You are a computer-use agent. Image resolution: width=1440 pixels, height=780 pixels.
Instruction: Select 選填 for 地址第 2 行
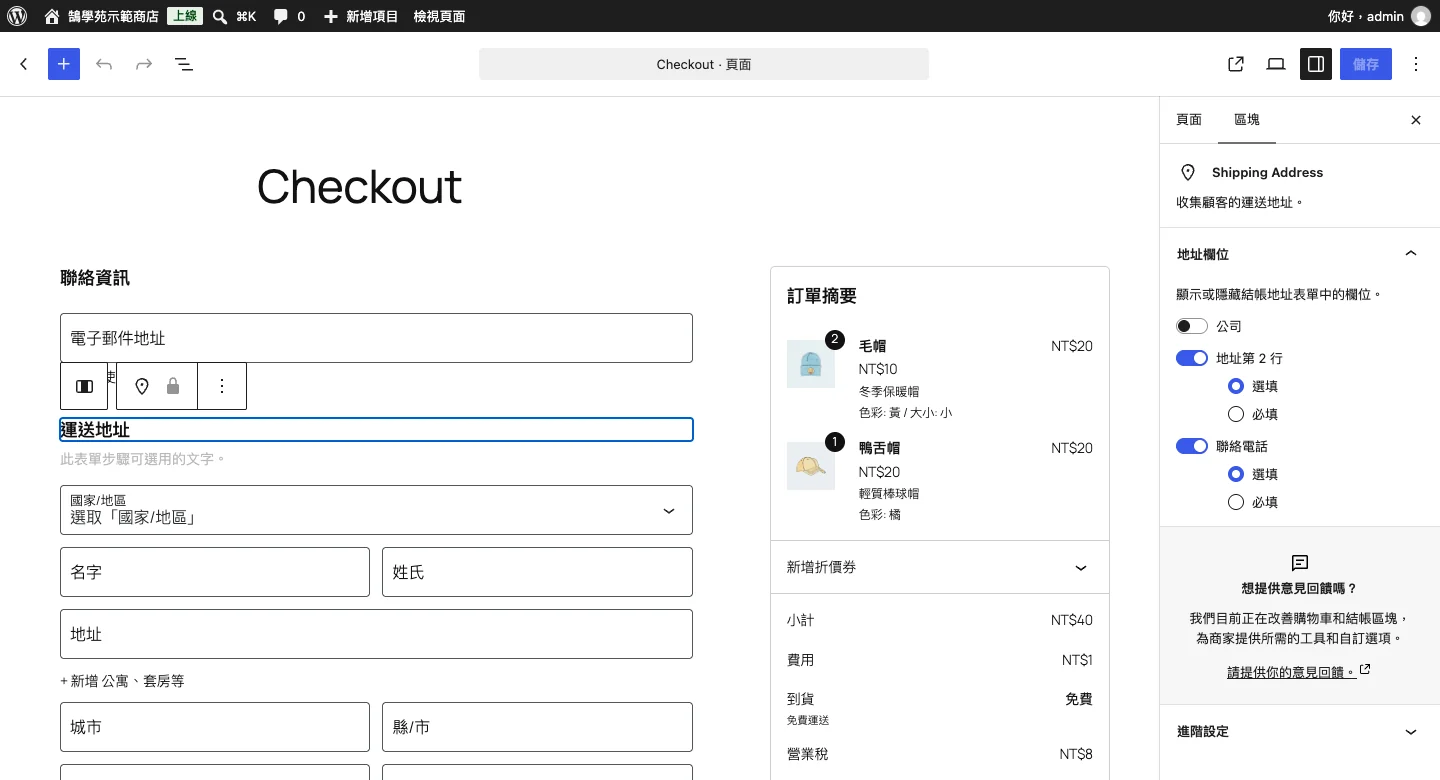point(1236,386)
